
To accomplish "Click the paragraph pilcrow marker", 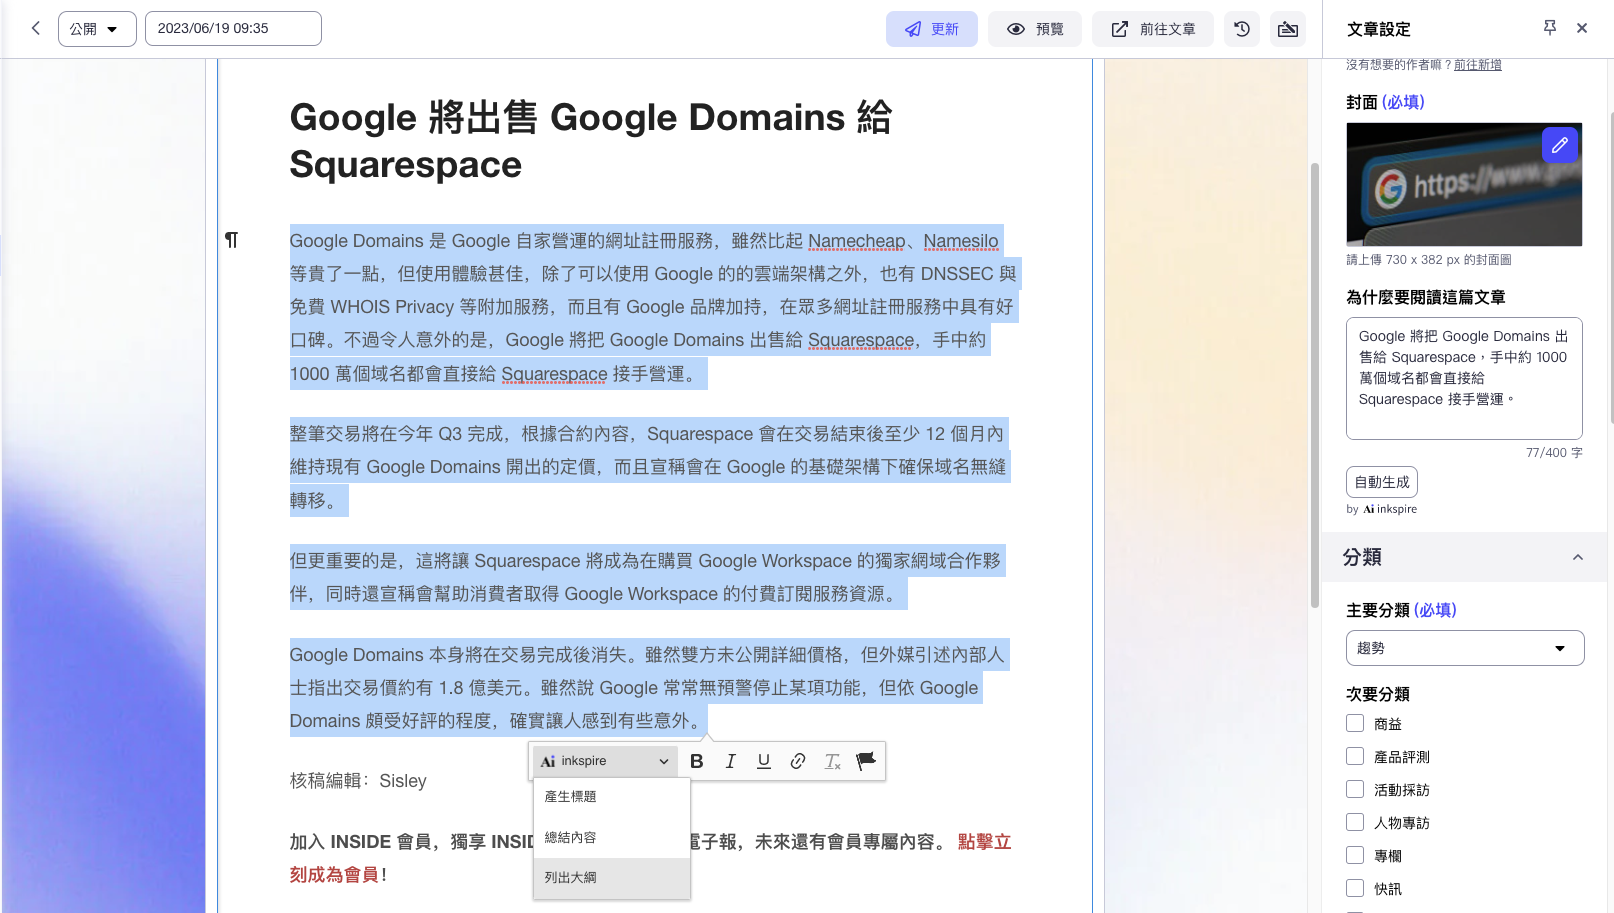I will (231, 240).
